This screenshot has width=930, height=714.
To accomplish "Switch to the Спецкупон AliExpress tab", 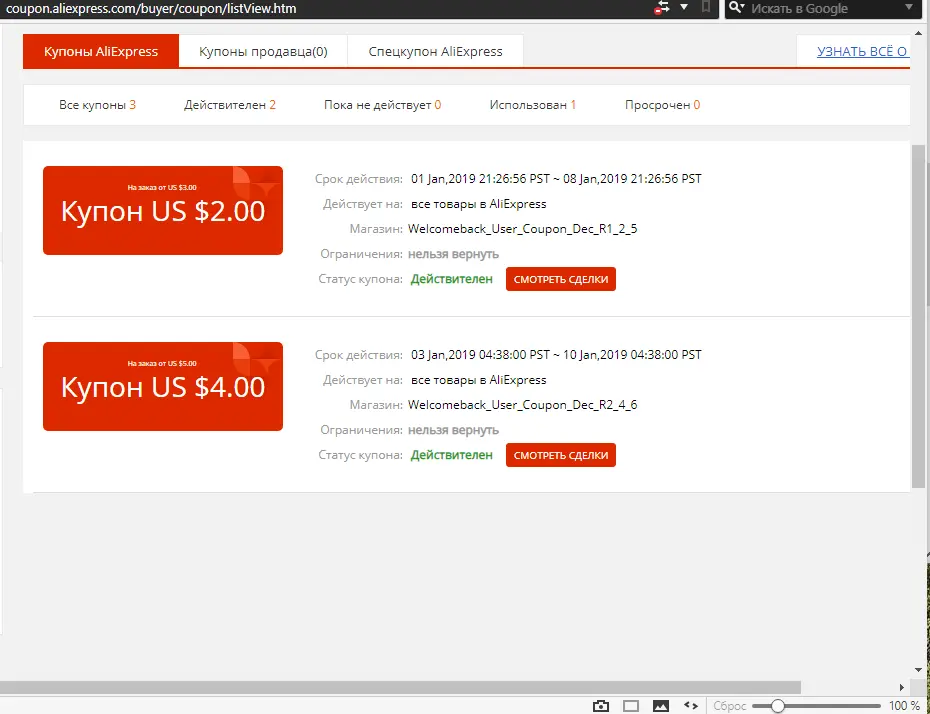I will pos(435,51).
